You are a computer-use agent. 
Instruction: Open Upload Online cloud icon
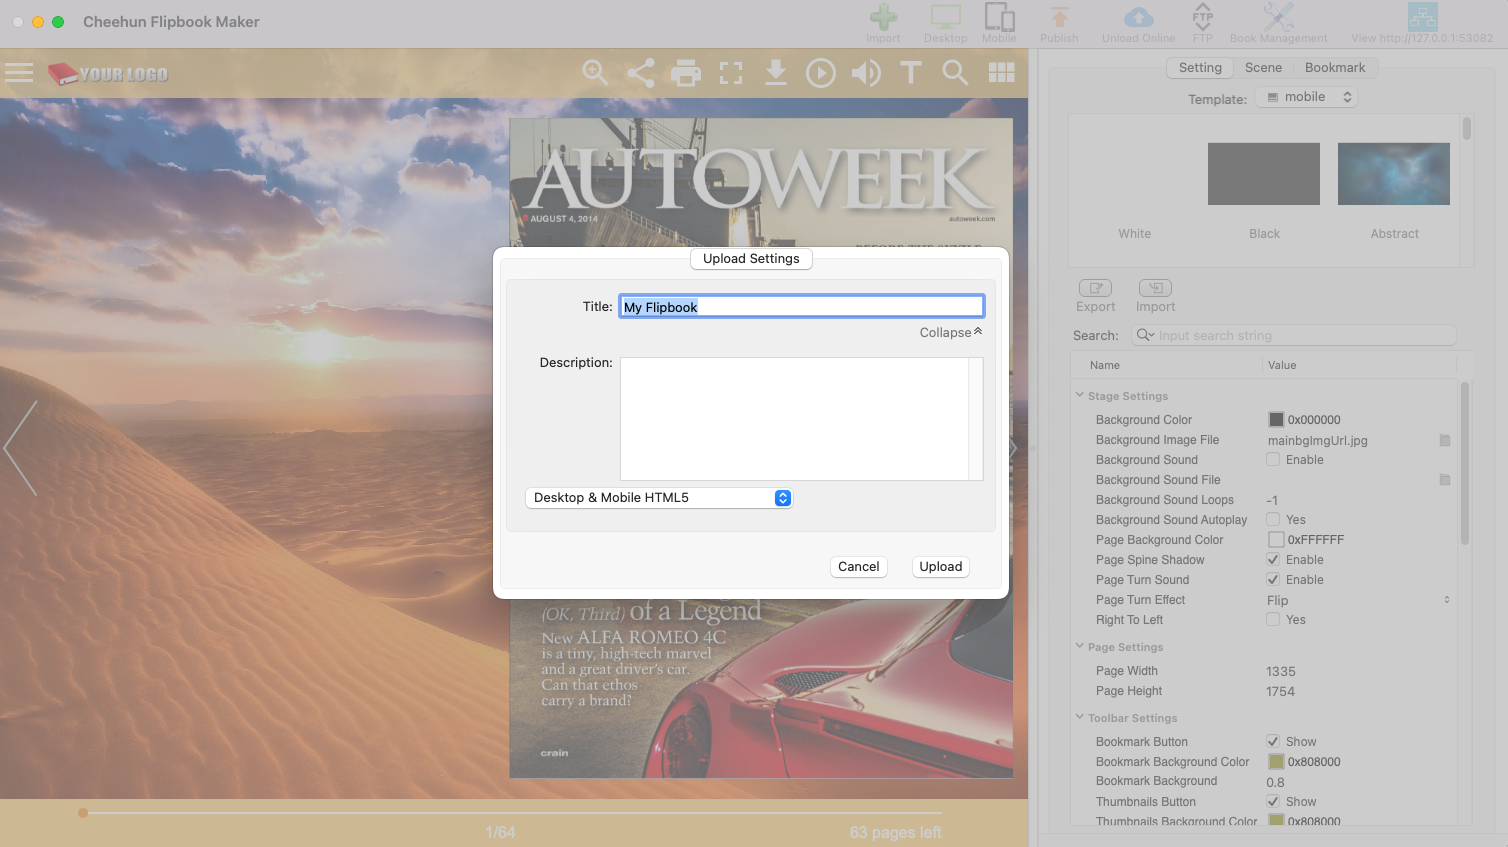(x=1138, y=18)
